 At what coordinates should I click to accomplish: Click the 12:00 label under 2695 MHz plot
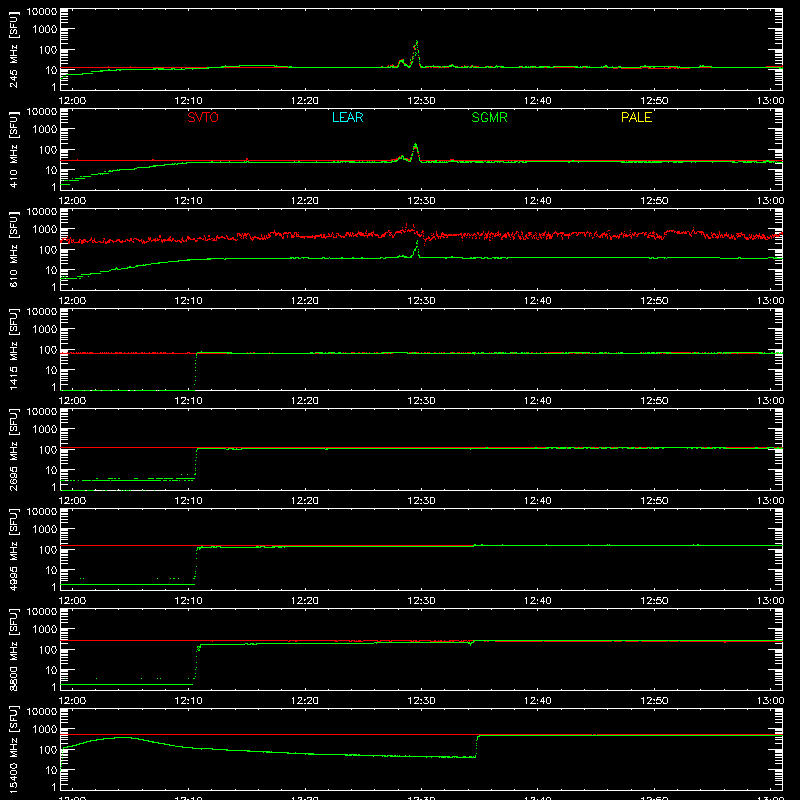72,501
